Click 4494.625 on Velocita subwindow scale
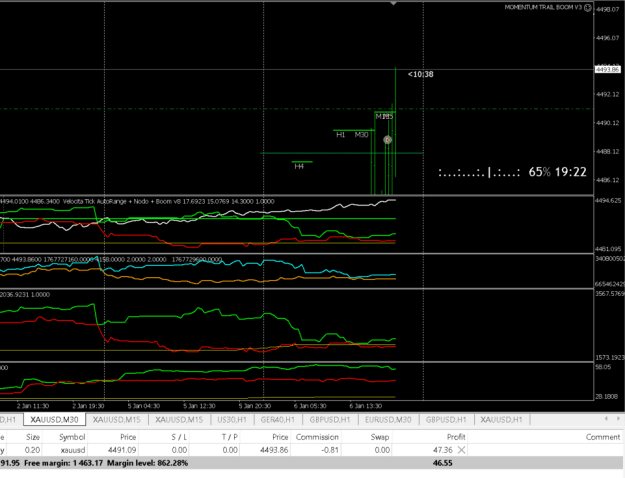This screenshot has height=478, width=625. 608,201
